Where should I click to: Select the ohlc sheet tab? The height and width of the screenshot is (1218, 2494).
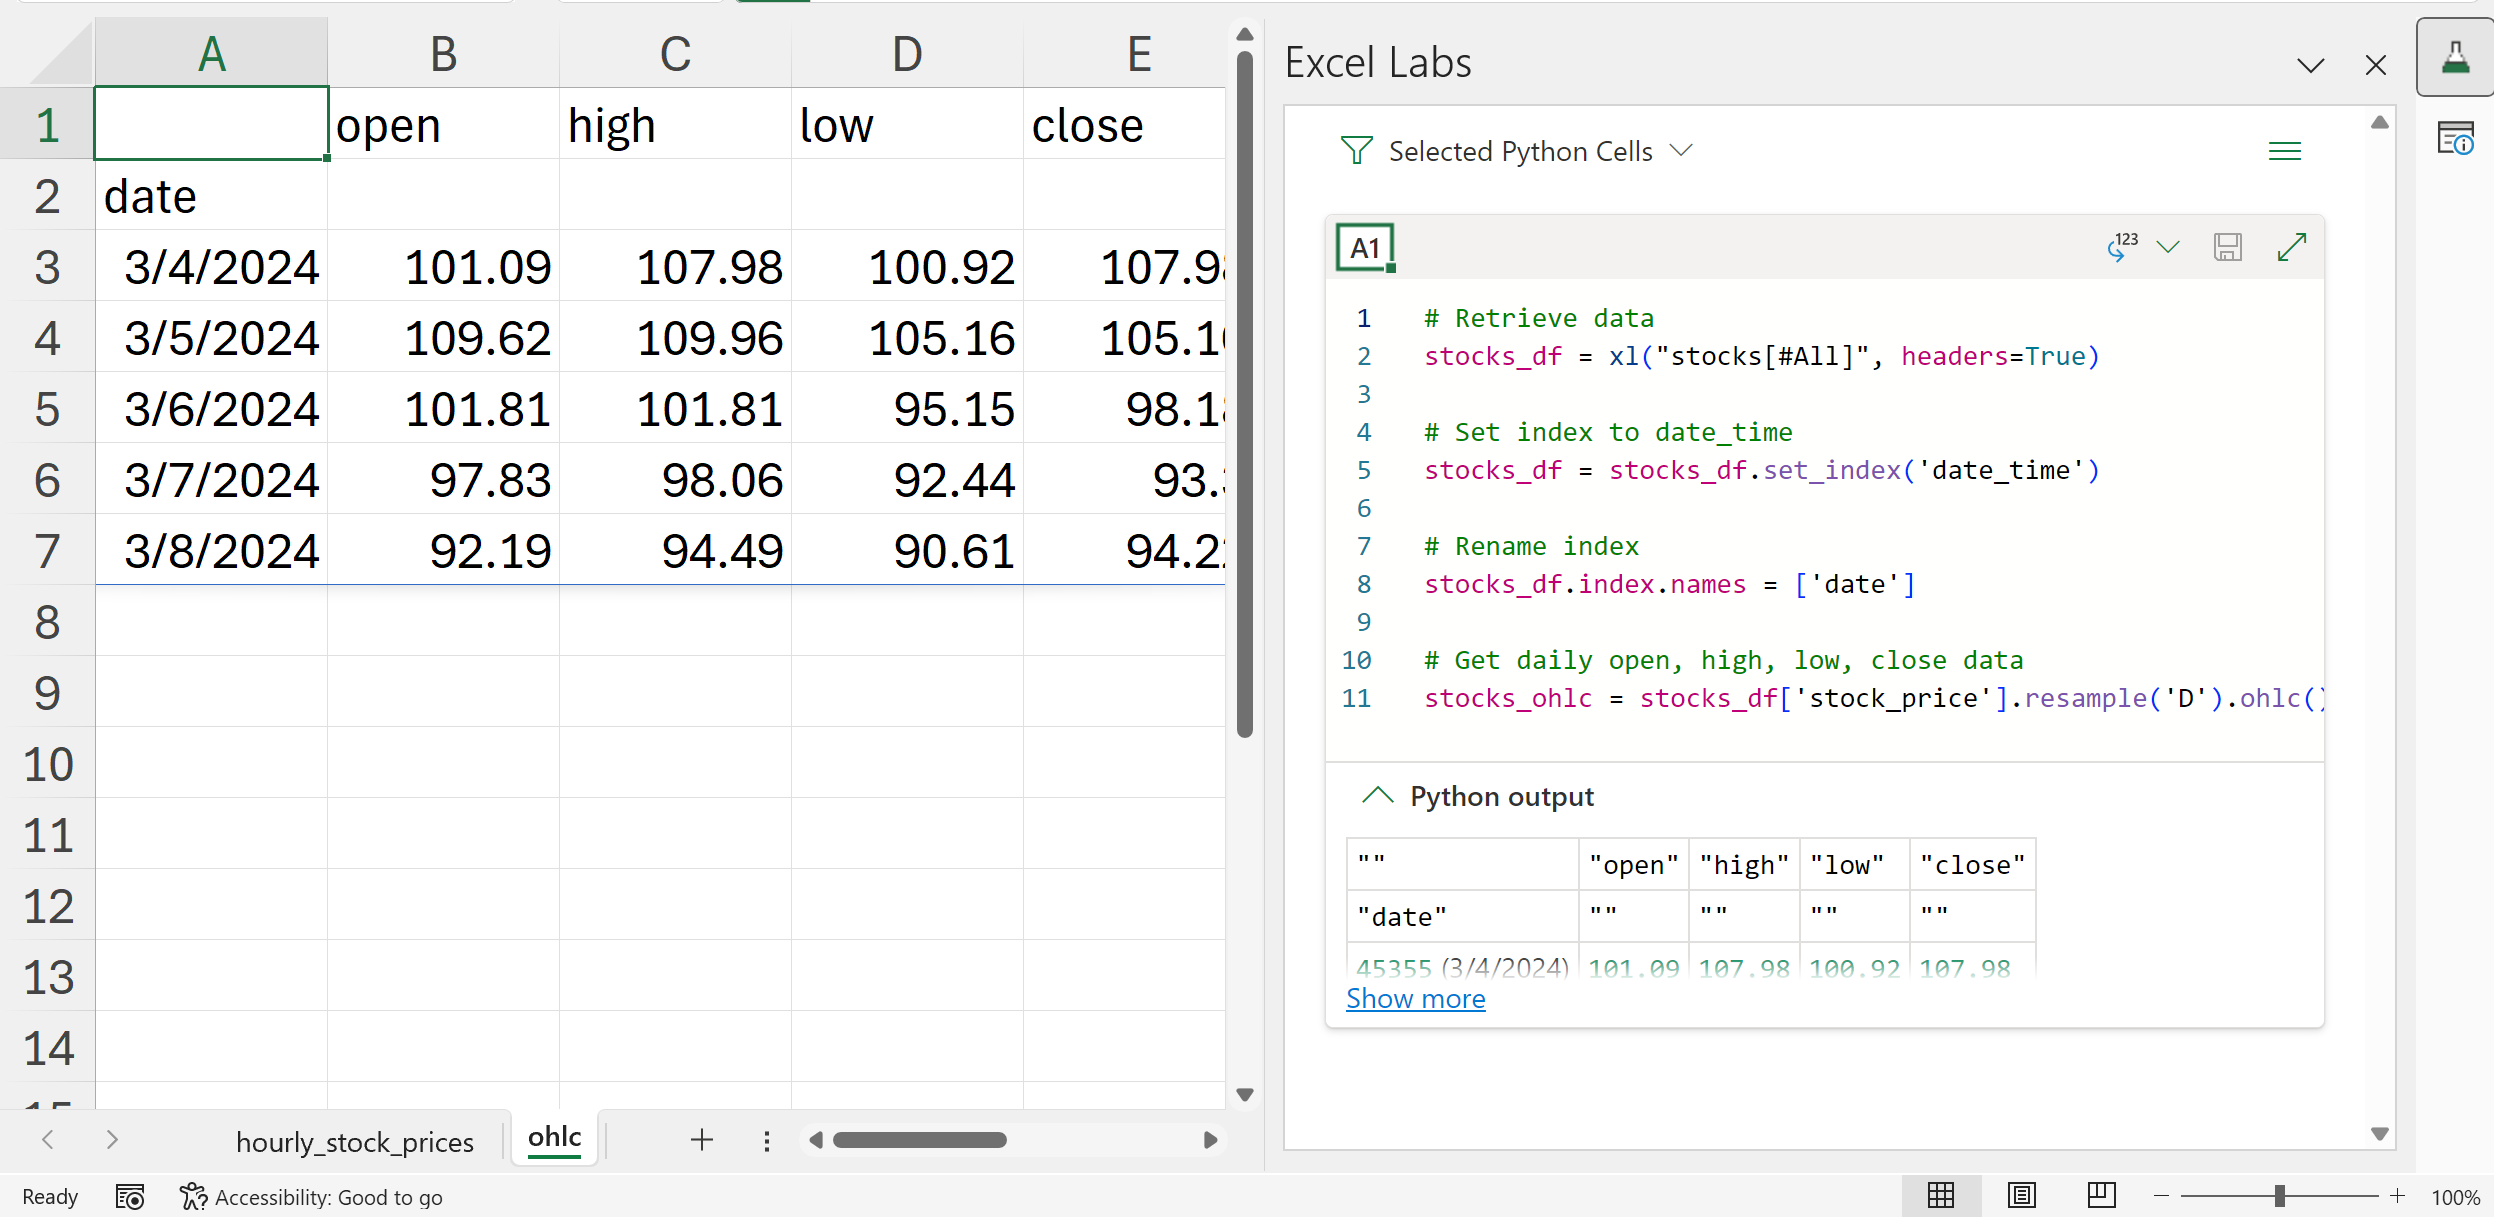coord(554,1138)
